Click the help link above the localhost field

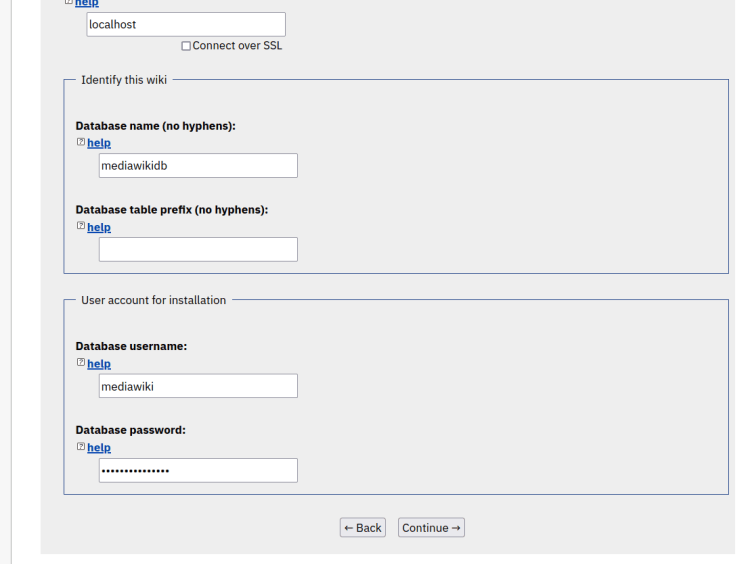[x=87, y=3]
